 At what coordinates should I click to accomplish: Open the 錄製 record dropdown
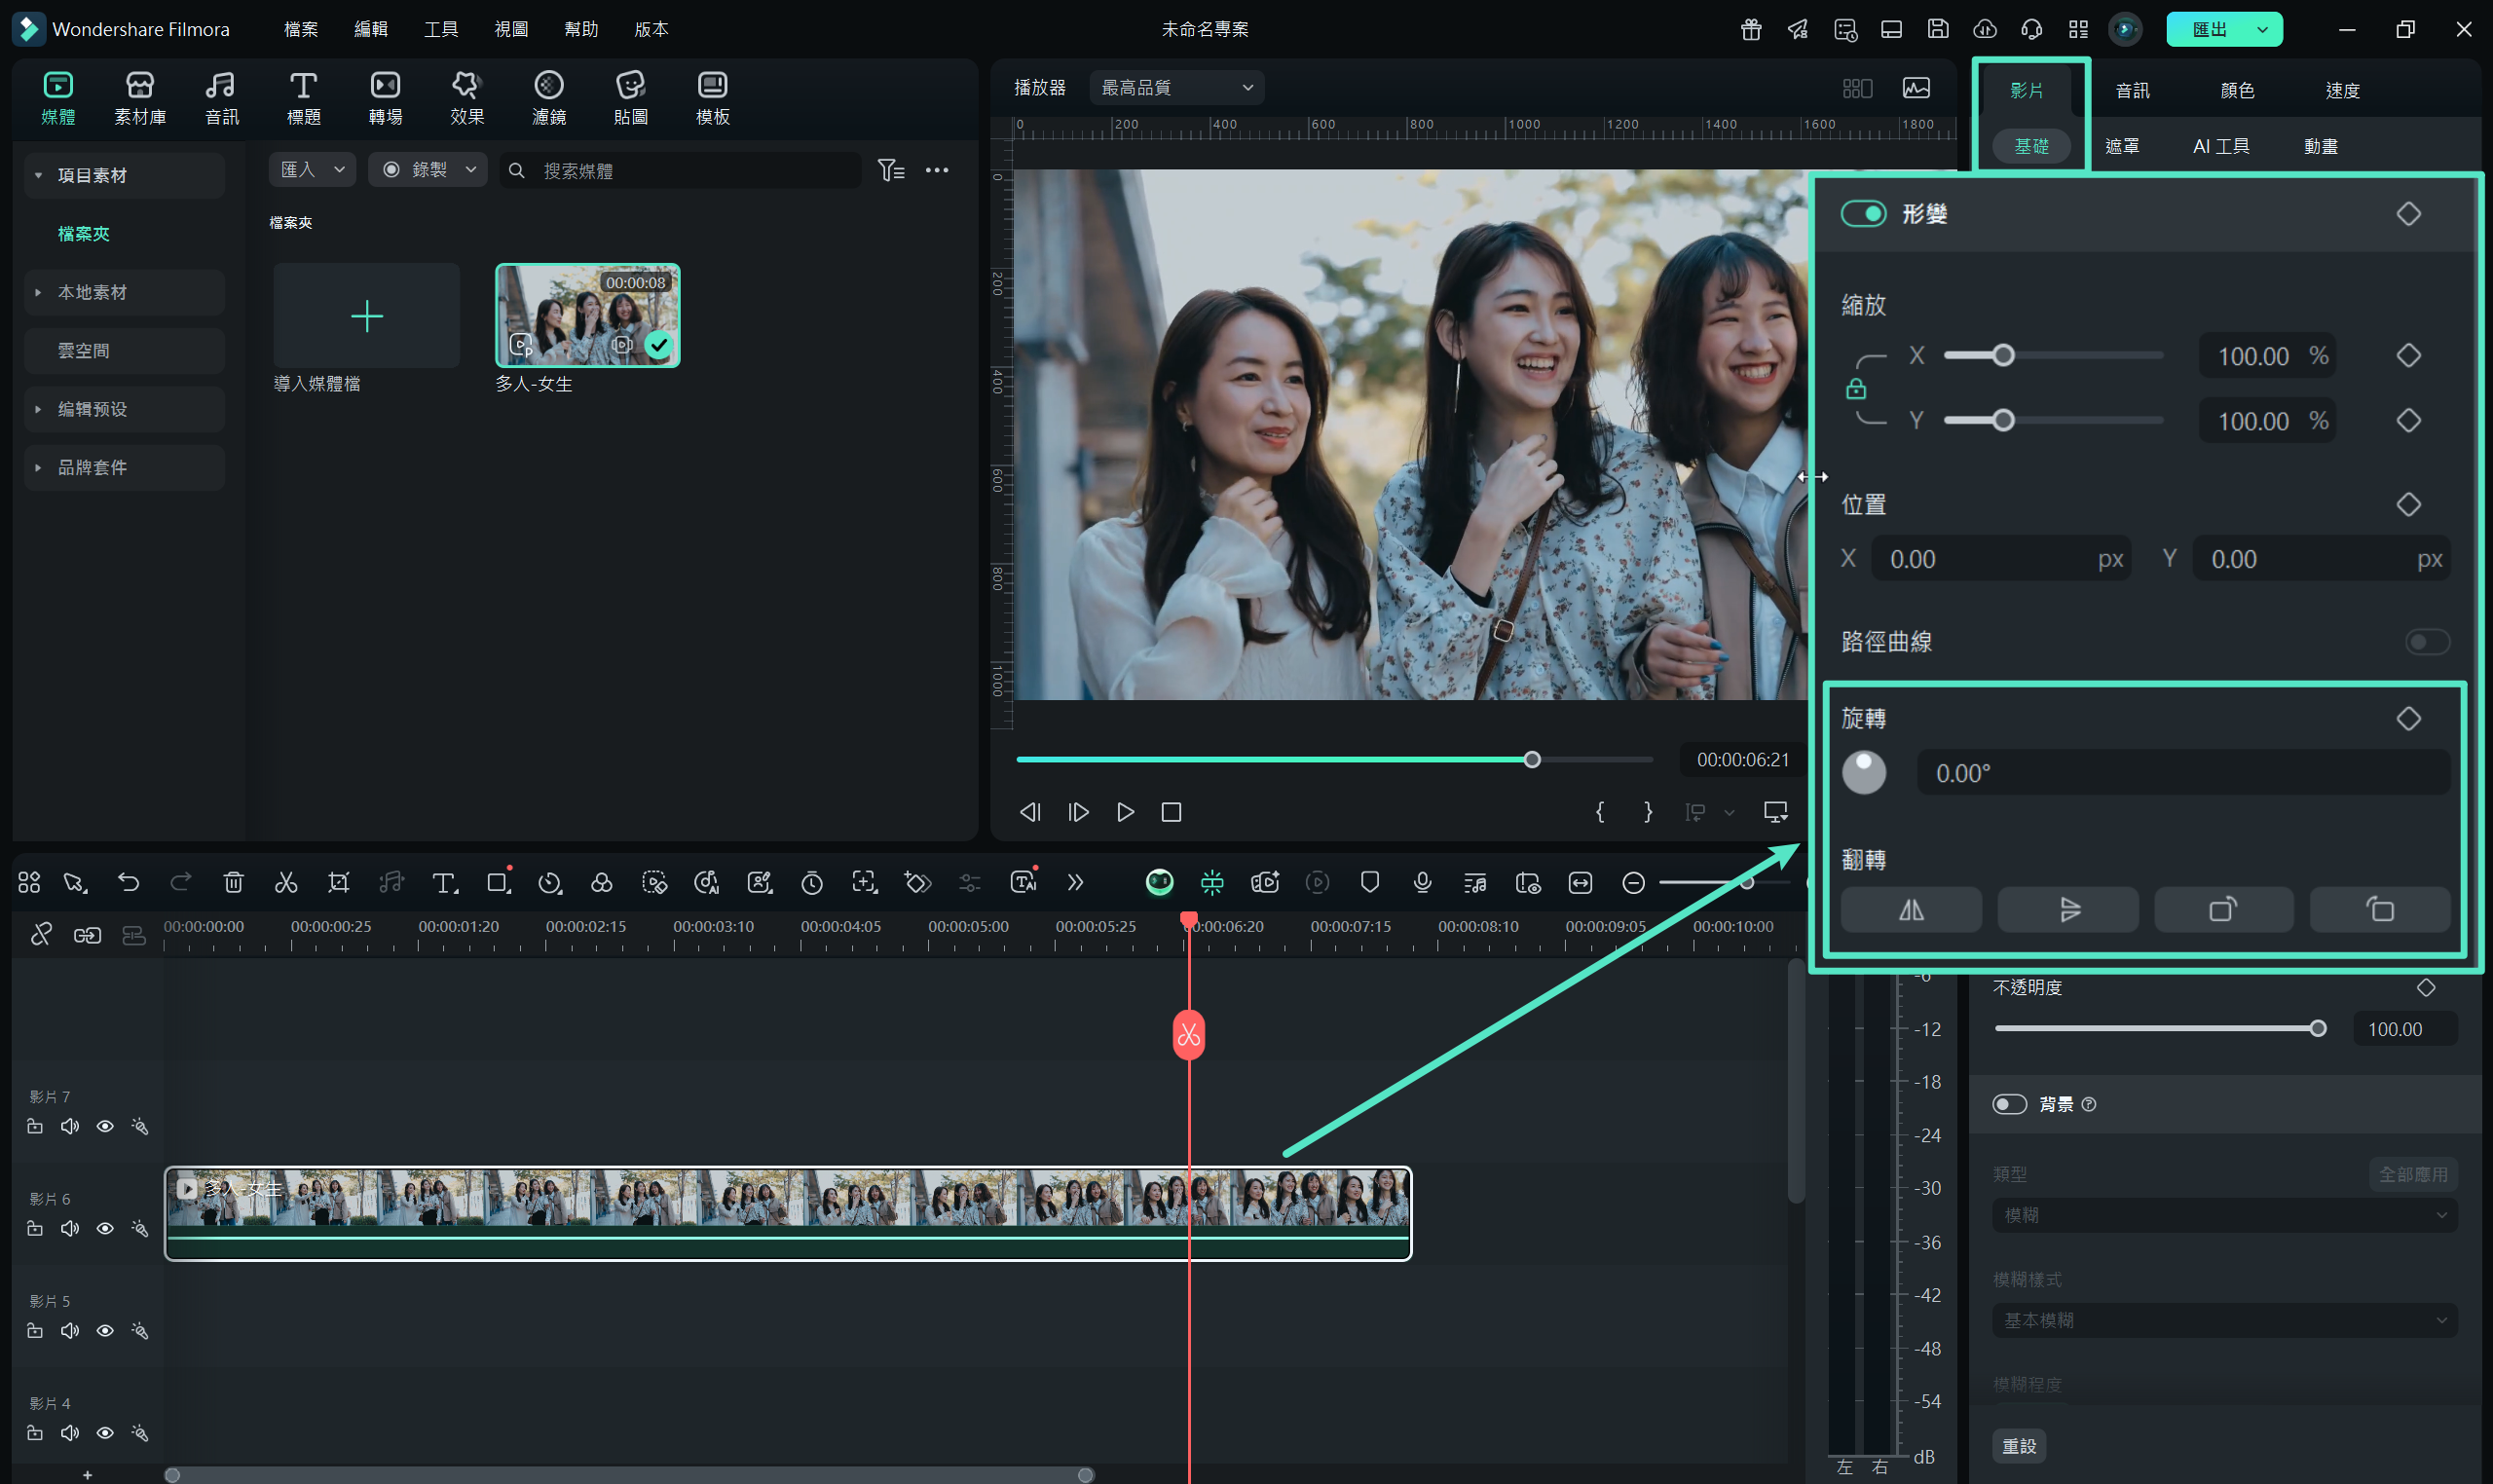click(428, 170)
